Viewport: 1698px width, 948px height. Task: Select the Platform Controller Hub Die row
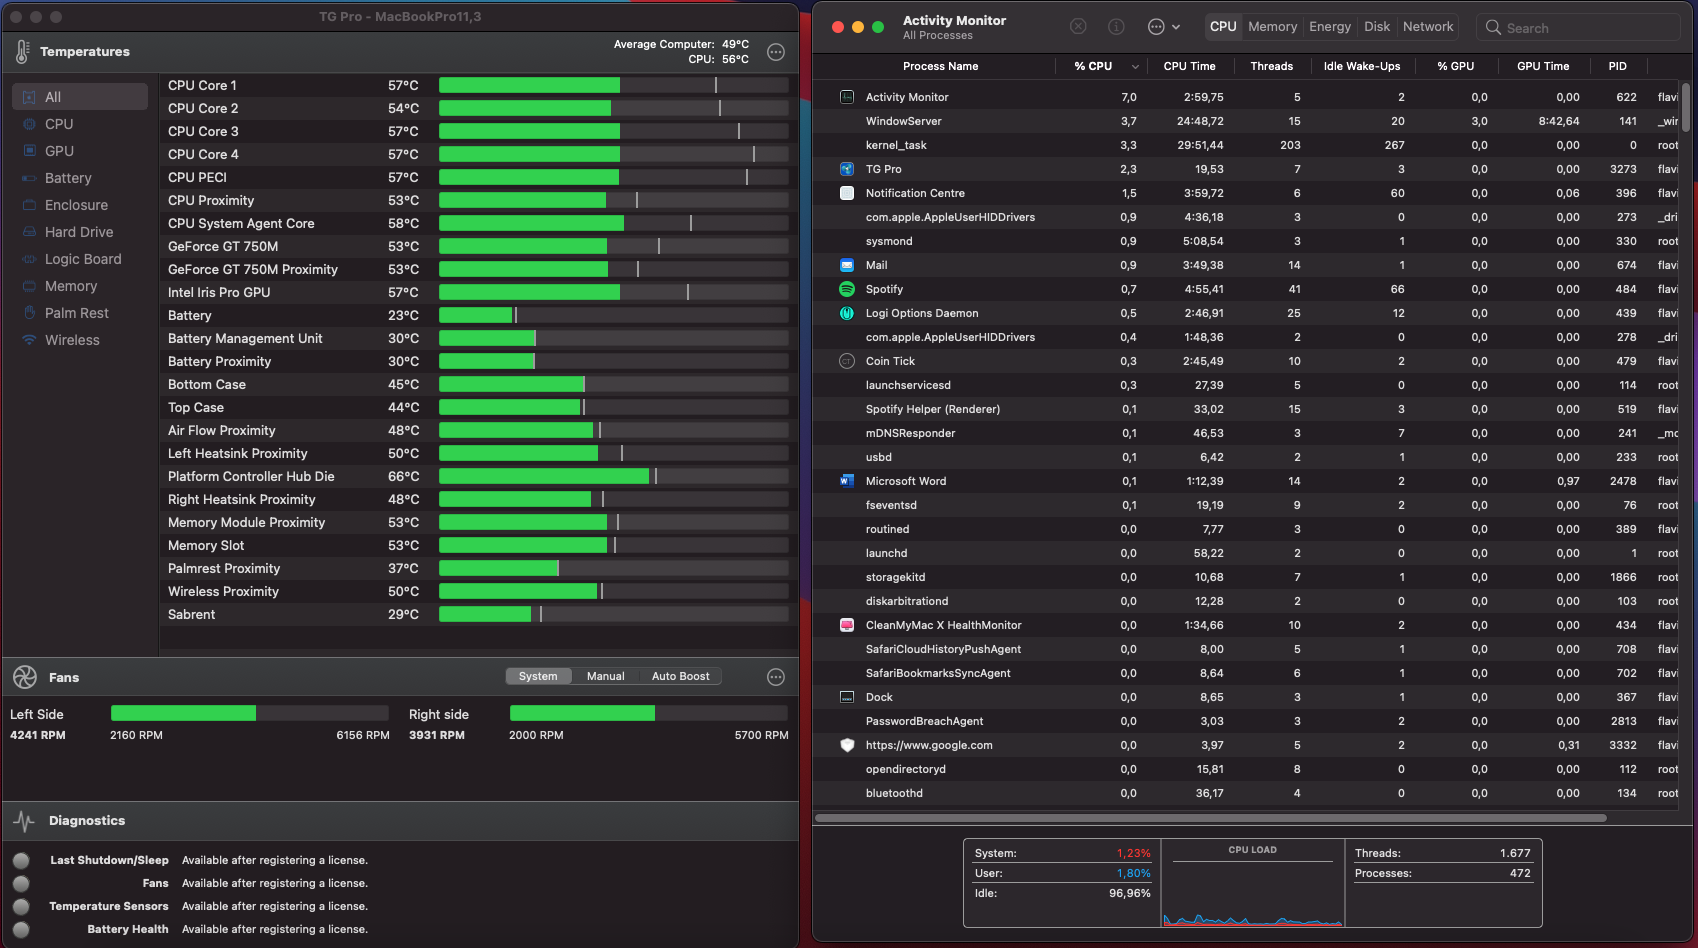click(x=478, y=476)
